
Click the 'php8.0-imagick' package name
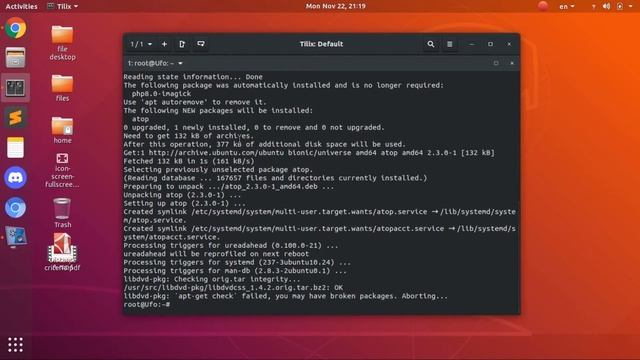point(161,93)
